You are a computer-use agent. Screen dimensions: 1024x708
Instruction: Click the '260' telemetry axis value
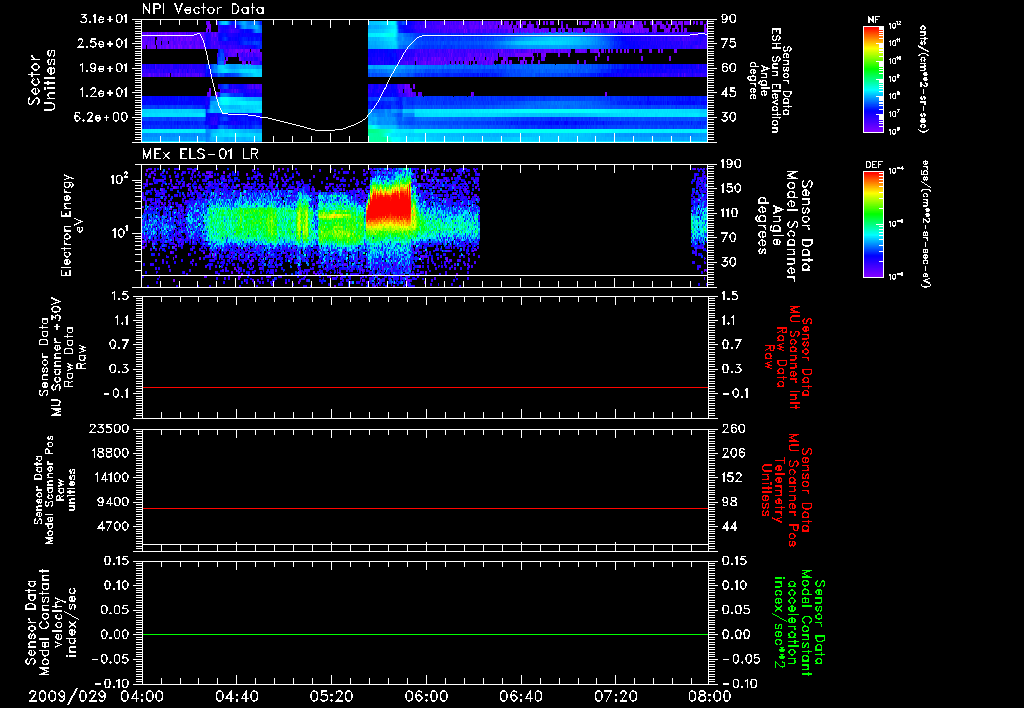733,428
